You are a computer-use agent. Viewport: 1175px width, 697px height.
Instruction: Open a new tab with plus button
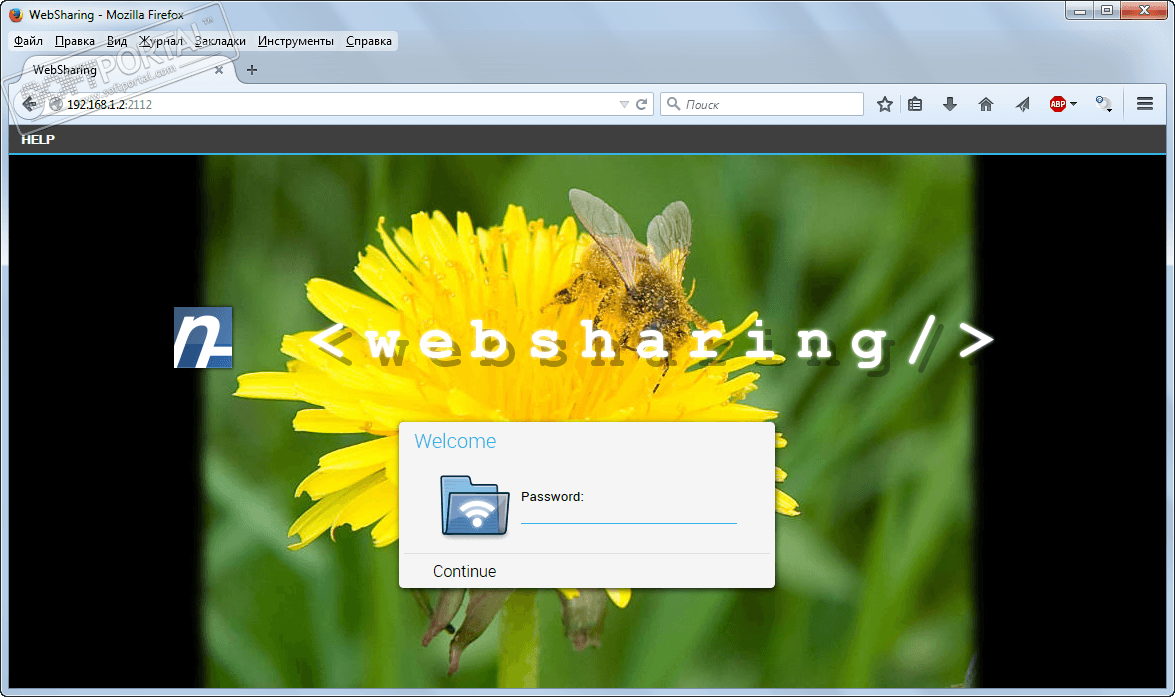pyautogui.click(x=252, y=70)
